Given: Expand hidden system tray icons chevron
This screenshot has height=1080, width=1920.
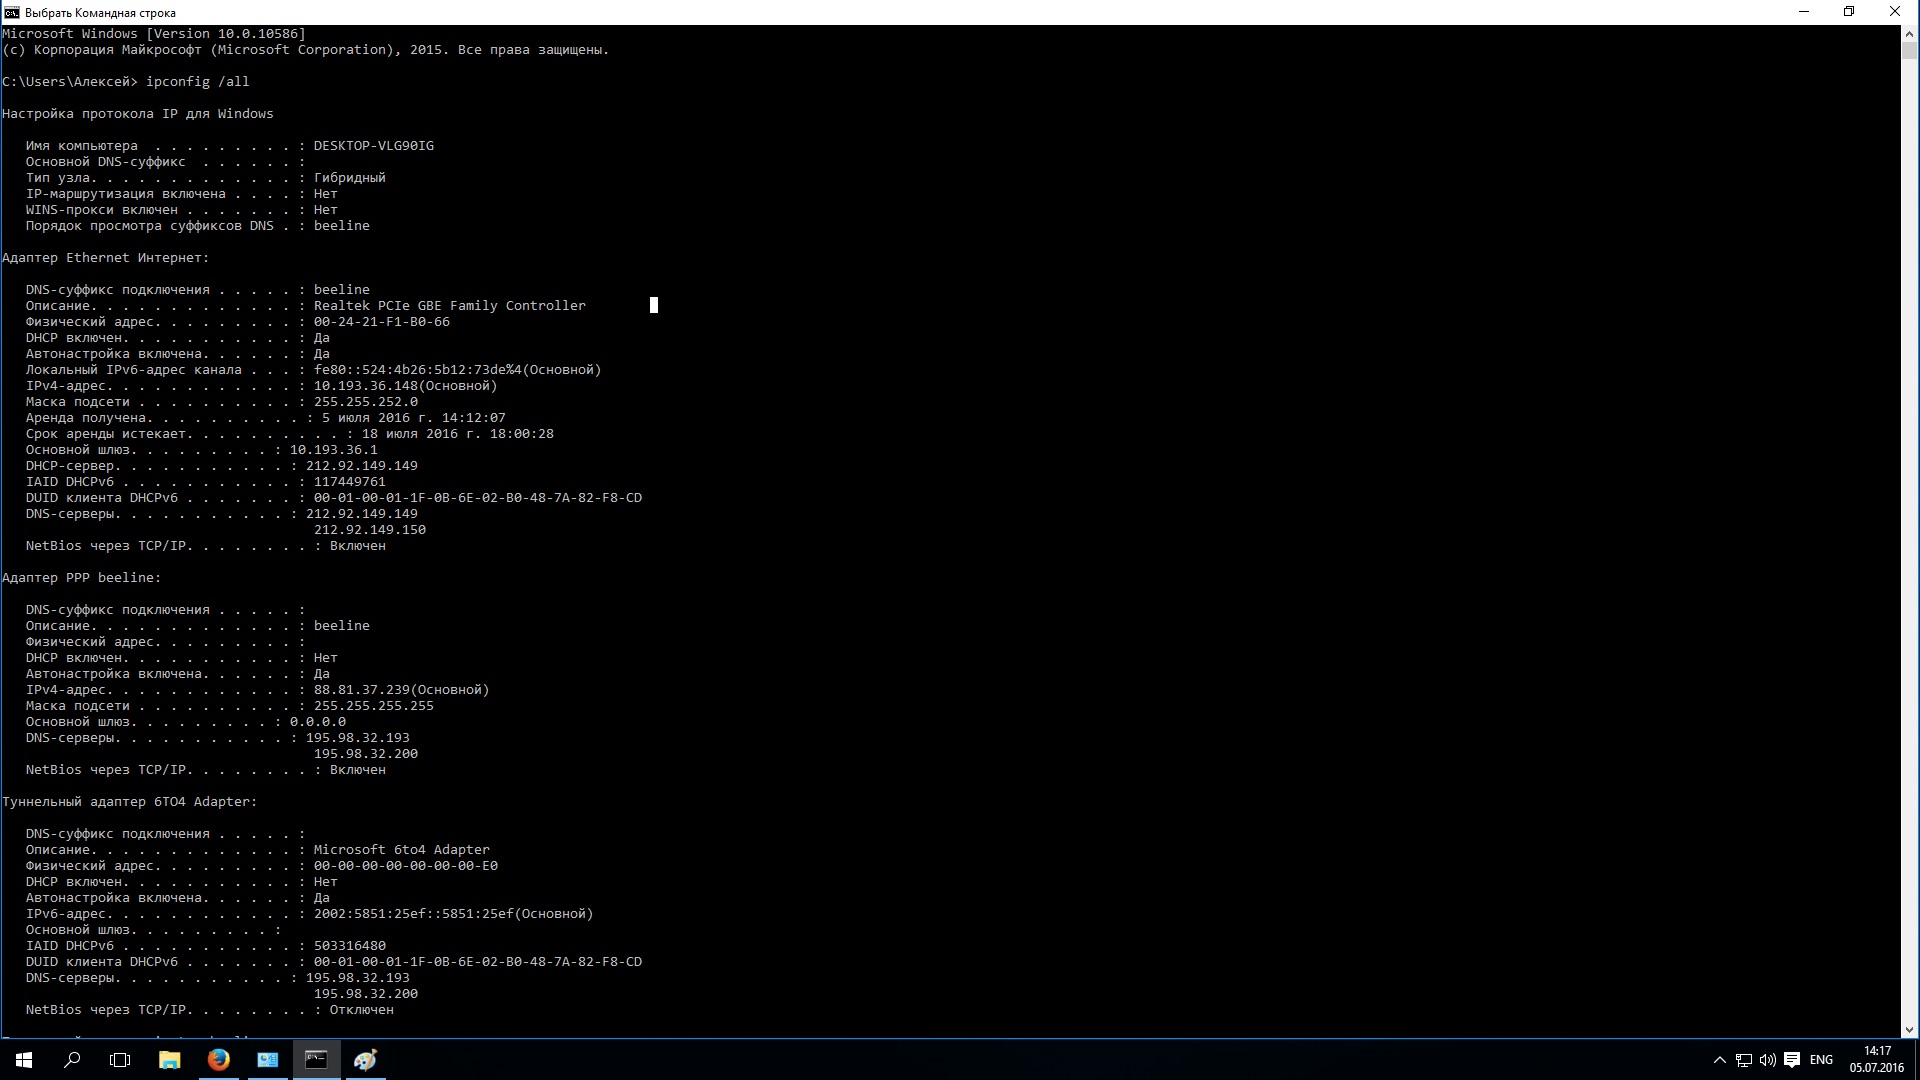Looking at the screenshot, I should point(1719,1060).
